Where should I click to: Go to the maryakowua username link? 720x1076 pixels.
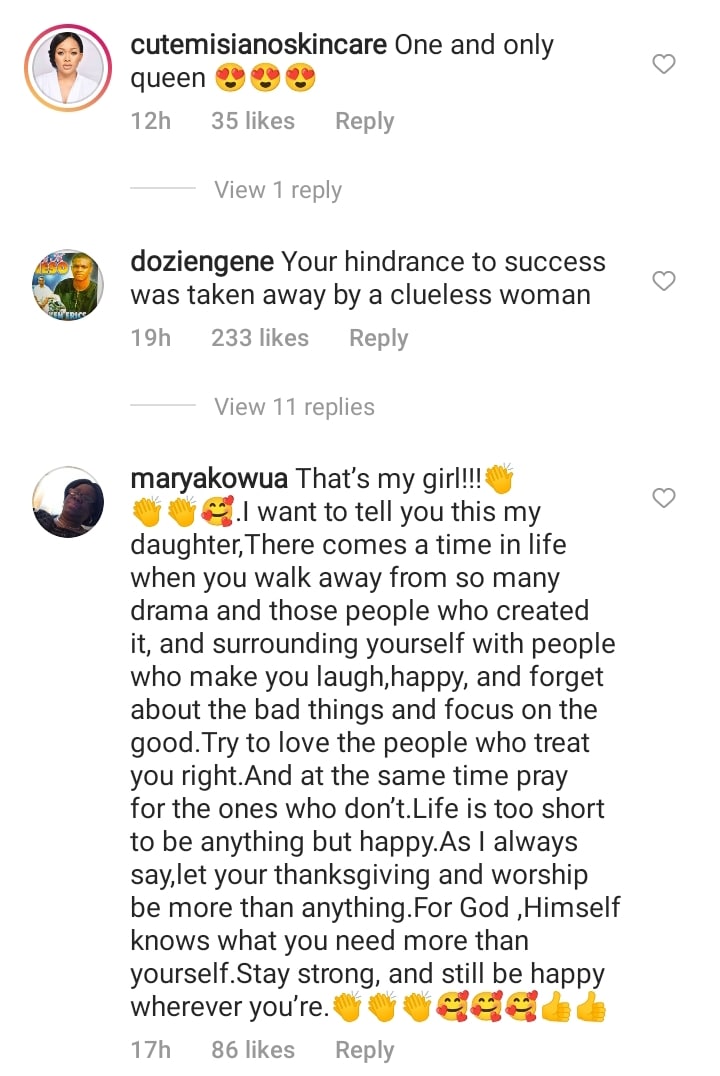click(211, 479)
